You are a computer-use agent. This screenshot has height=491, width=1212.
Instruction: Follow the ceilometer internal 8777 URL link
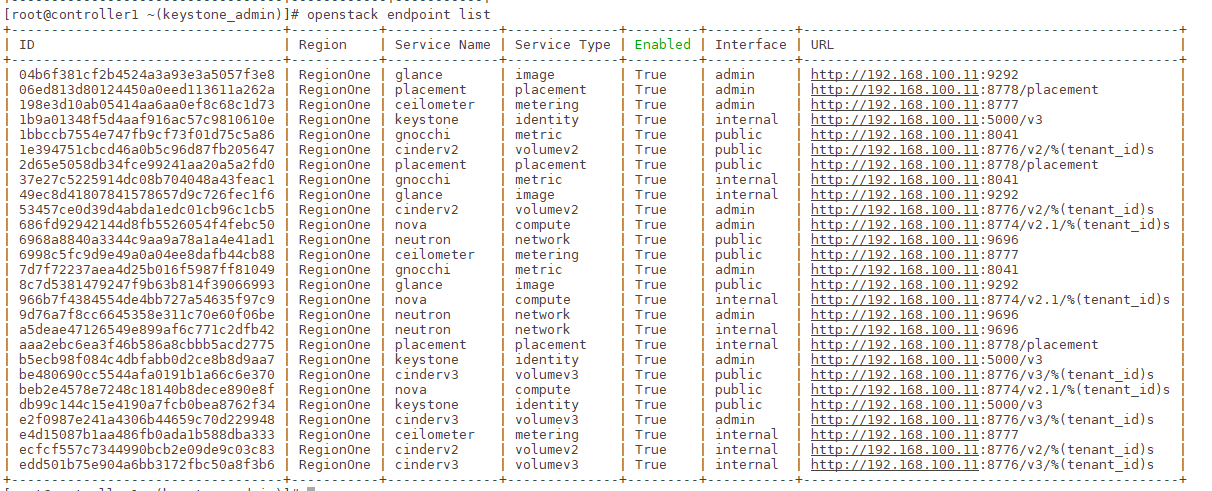point(894,435)
